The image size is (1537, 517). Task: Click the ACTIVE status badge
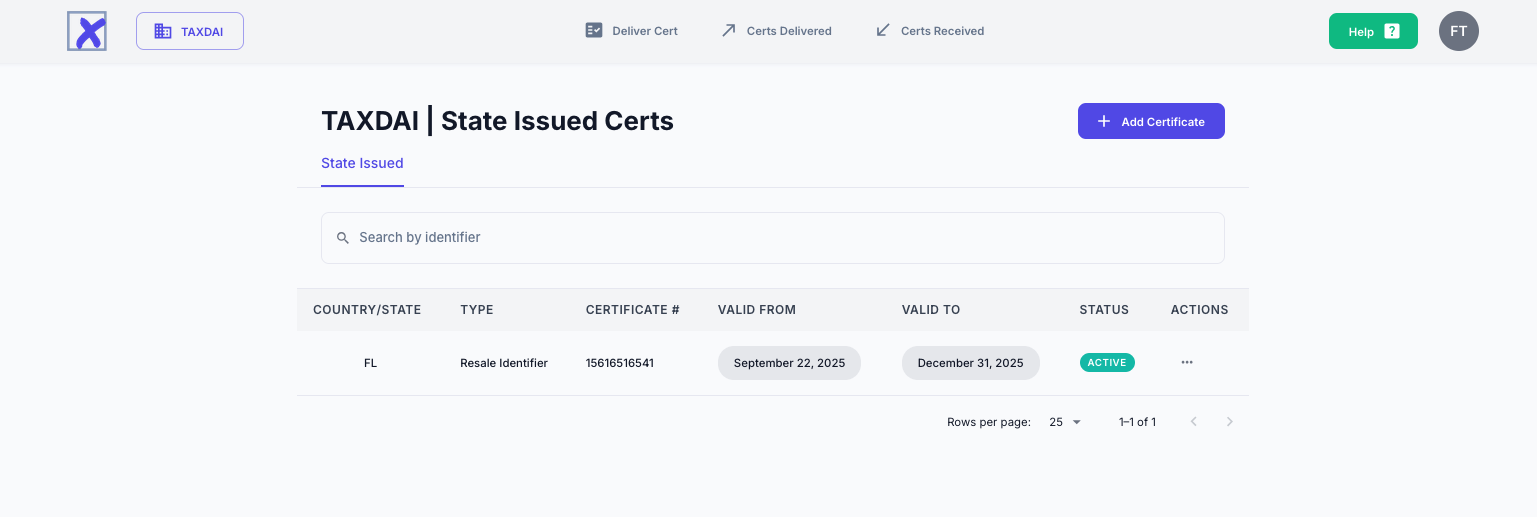coord(1107,363)
